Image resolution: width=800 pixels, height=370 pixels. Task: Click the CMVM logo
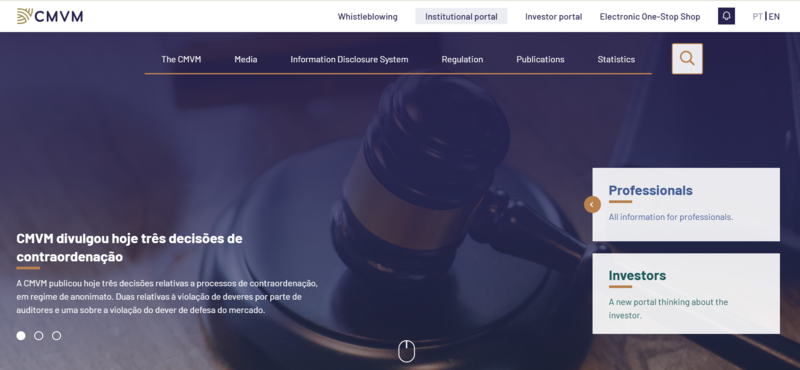coord(49,16)
